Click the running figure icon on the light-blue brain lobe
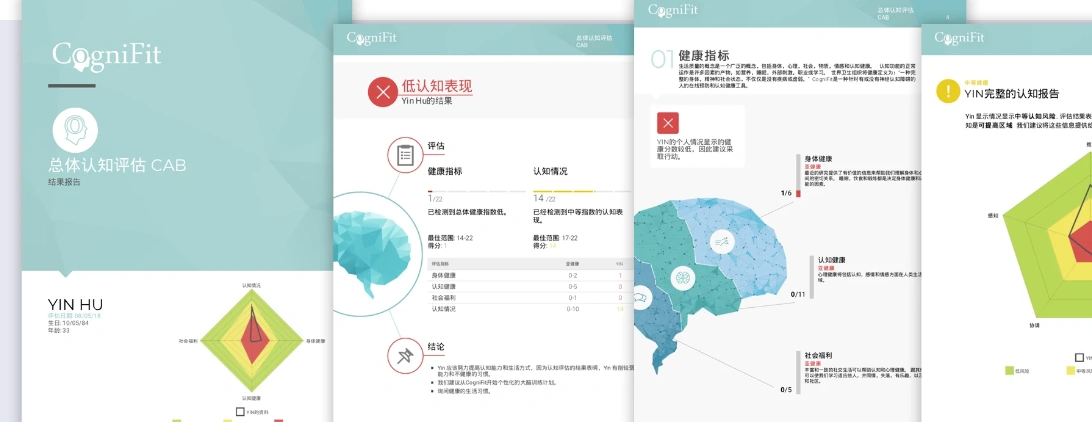 [721, 242]
